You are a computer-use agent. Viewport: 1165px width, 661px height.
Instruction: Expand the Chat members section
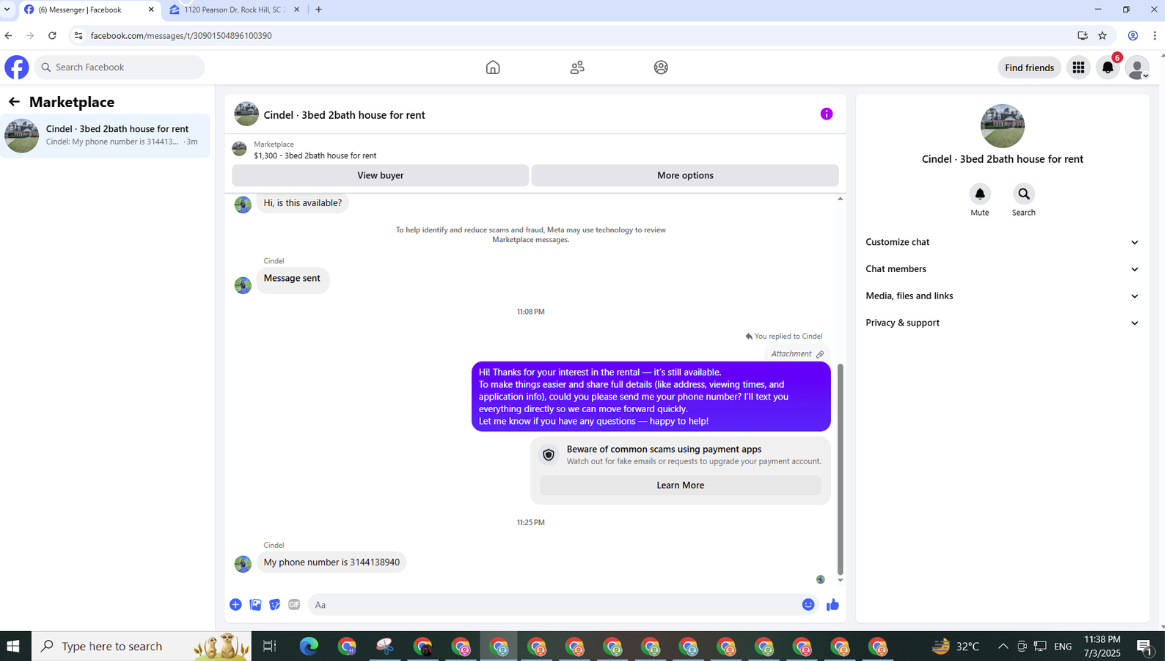(1002, 269)
